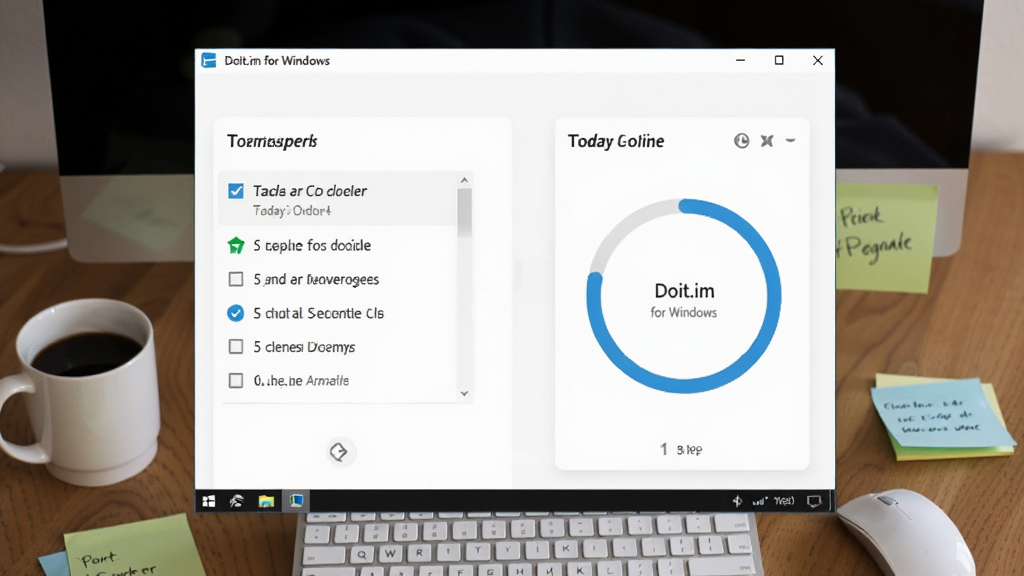This screenshot has height=576, width=1024.
Task: Click the count '1' below the ring
Action: tap(664, 449)
